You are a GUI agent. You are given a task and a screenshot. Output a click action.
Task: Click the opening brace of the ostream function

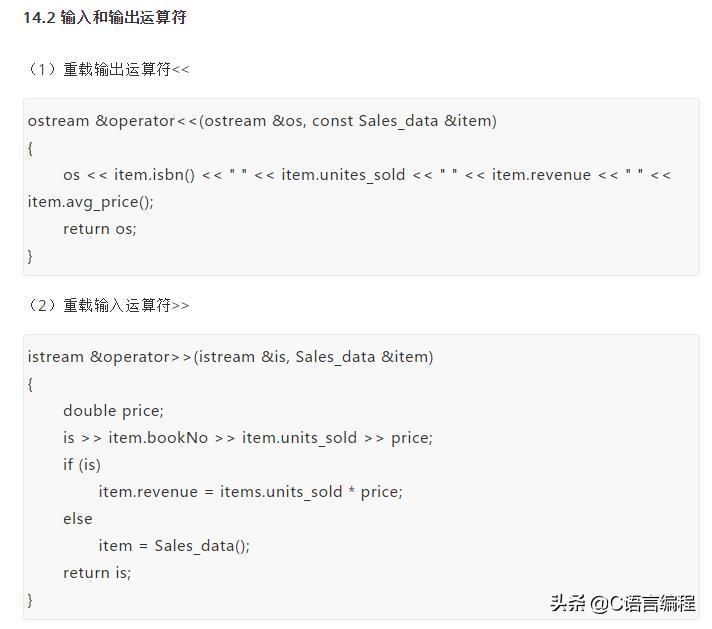pyautogui.click(x=31, y=148)
